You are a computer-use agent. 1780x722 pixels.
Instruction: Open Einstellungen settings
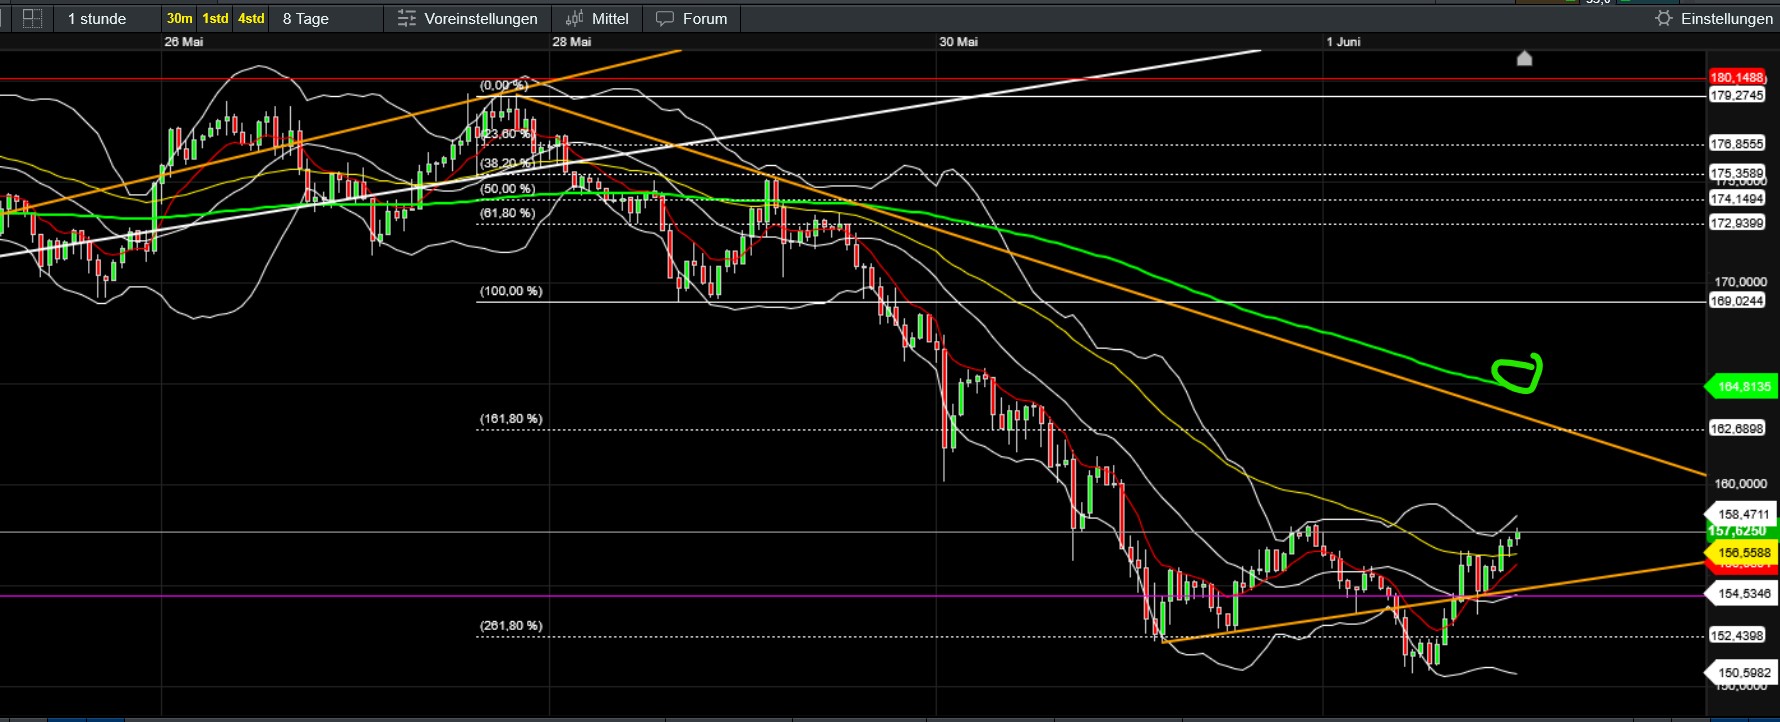pos(1714,18)
